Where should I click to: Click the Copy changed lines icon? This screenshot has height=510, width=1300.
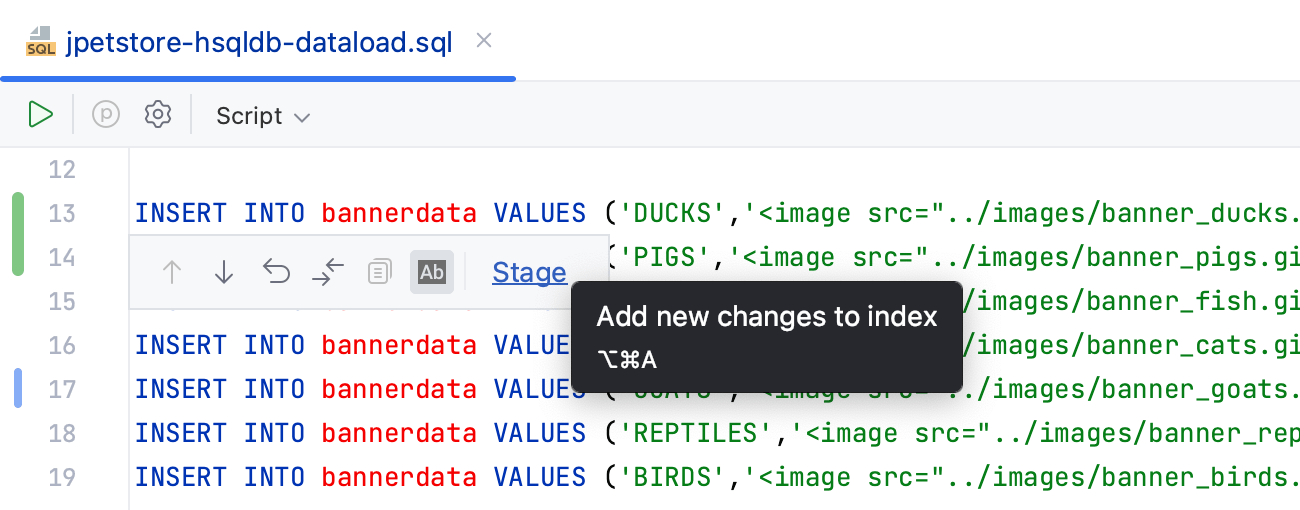(x=380, y=272)
